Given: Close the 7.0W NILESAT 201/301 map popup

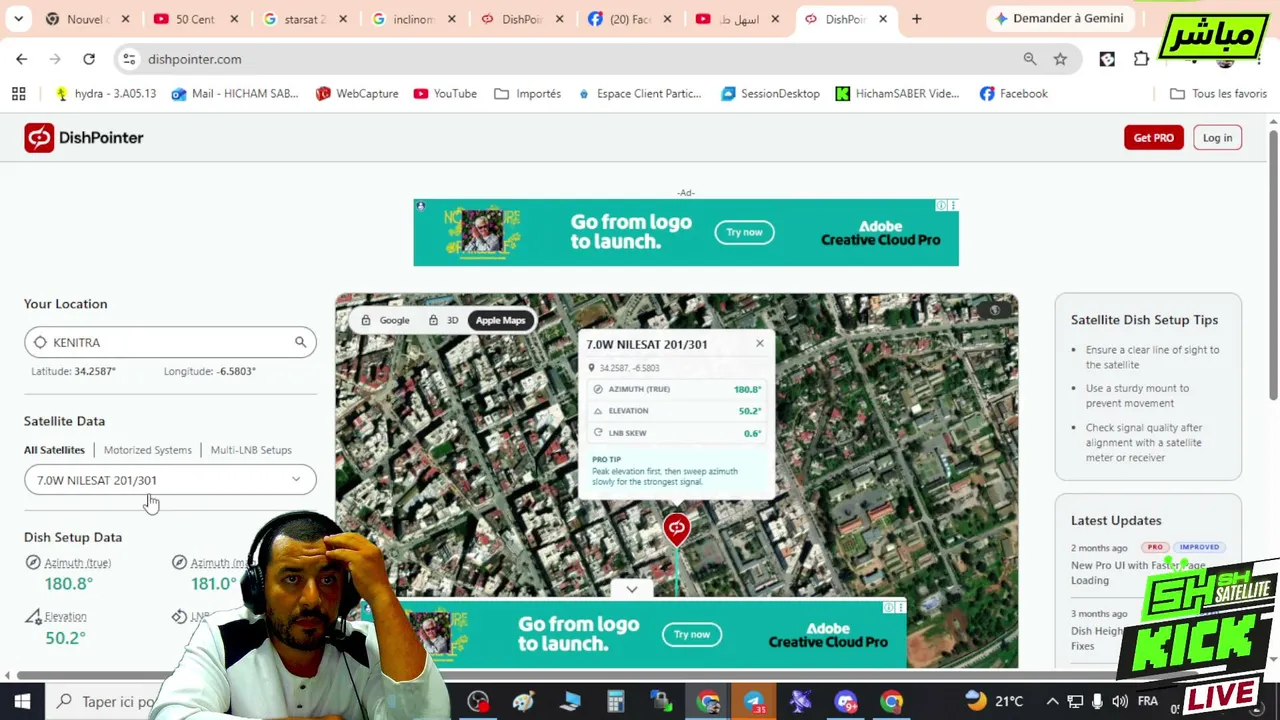Looking at the screenshot, I should (760, 344).
